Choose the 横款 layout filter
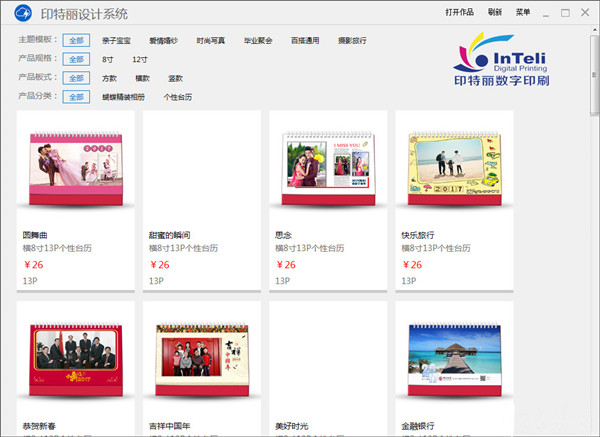The image size is (600, 437). click(142, 78)
